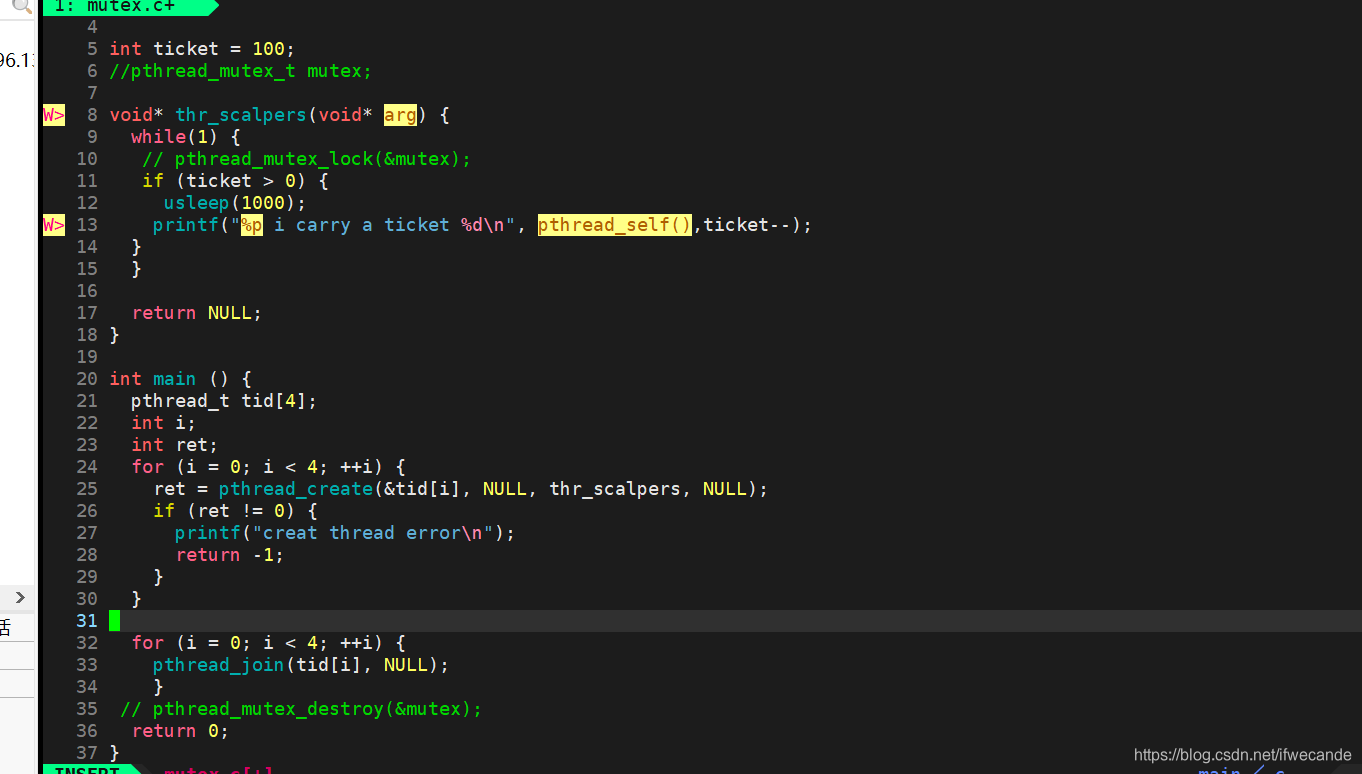The height and width of the screenshot is (774, 1362).
Task: Click "thr_scalpers" argument on line 25
Action: coord(615,489)
